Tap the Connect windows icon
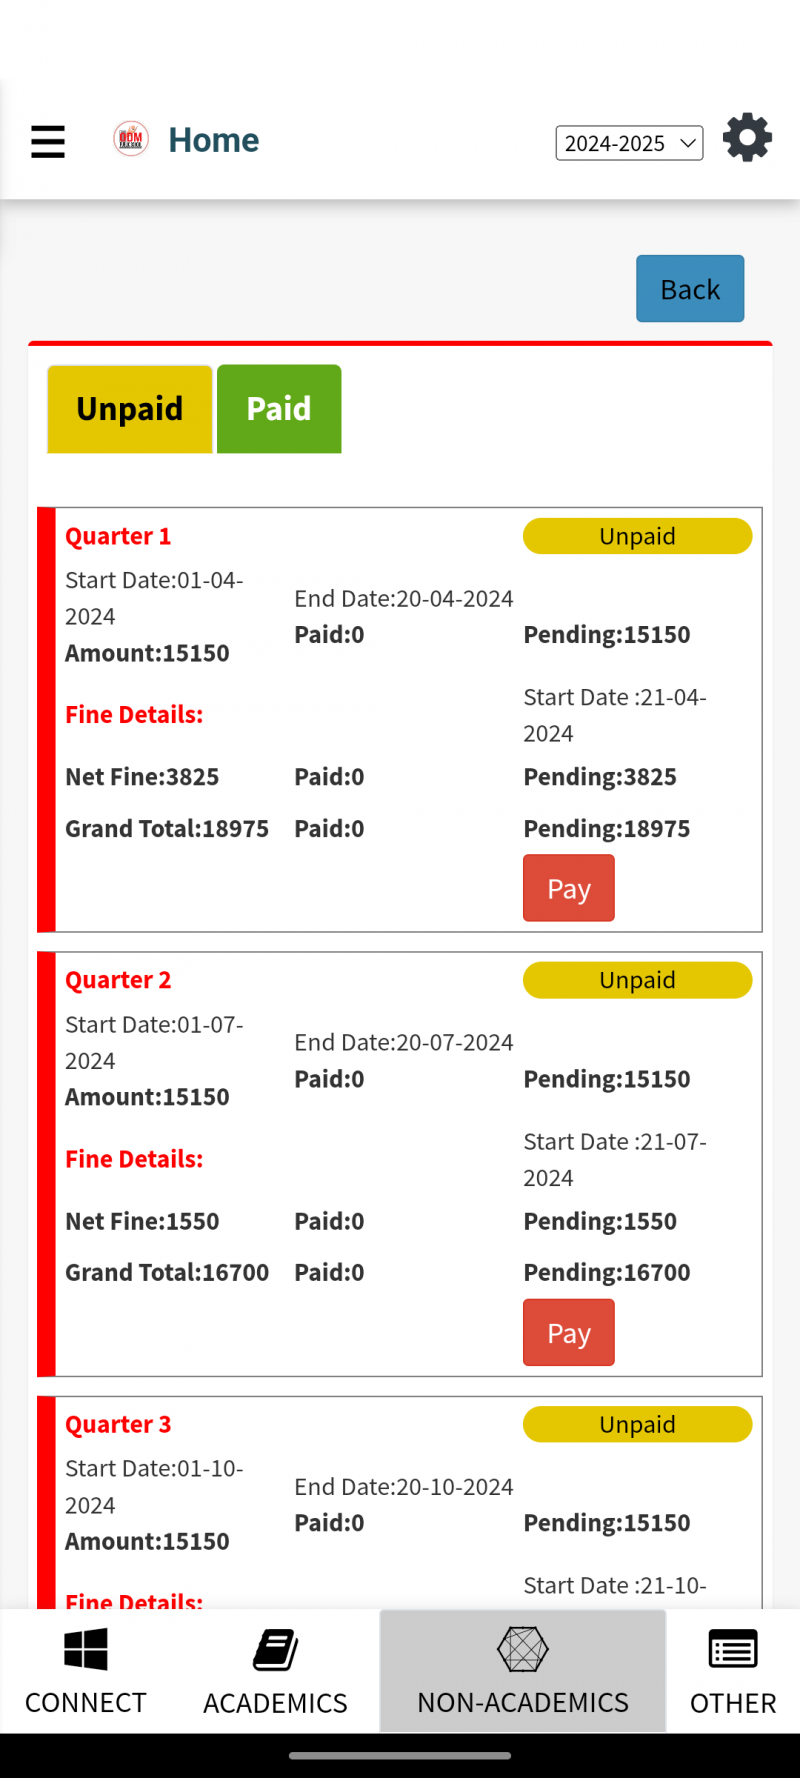The width and height of the screenshot is (800, 1778). click(x=86, y=1649)
